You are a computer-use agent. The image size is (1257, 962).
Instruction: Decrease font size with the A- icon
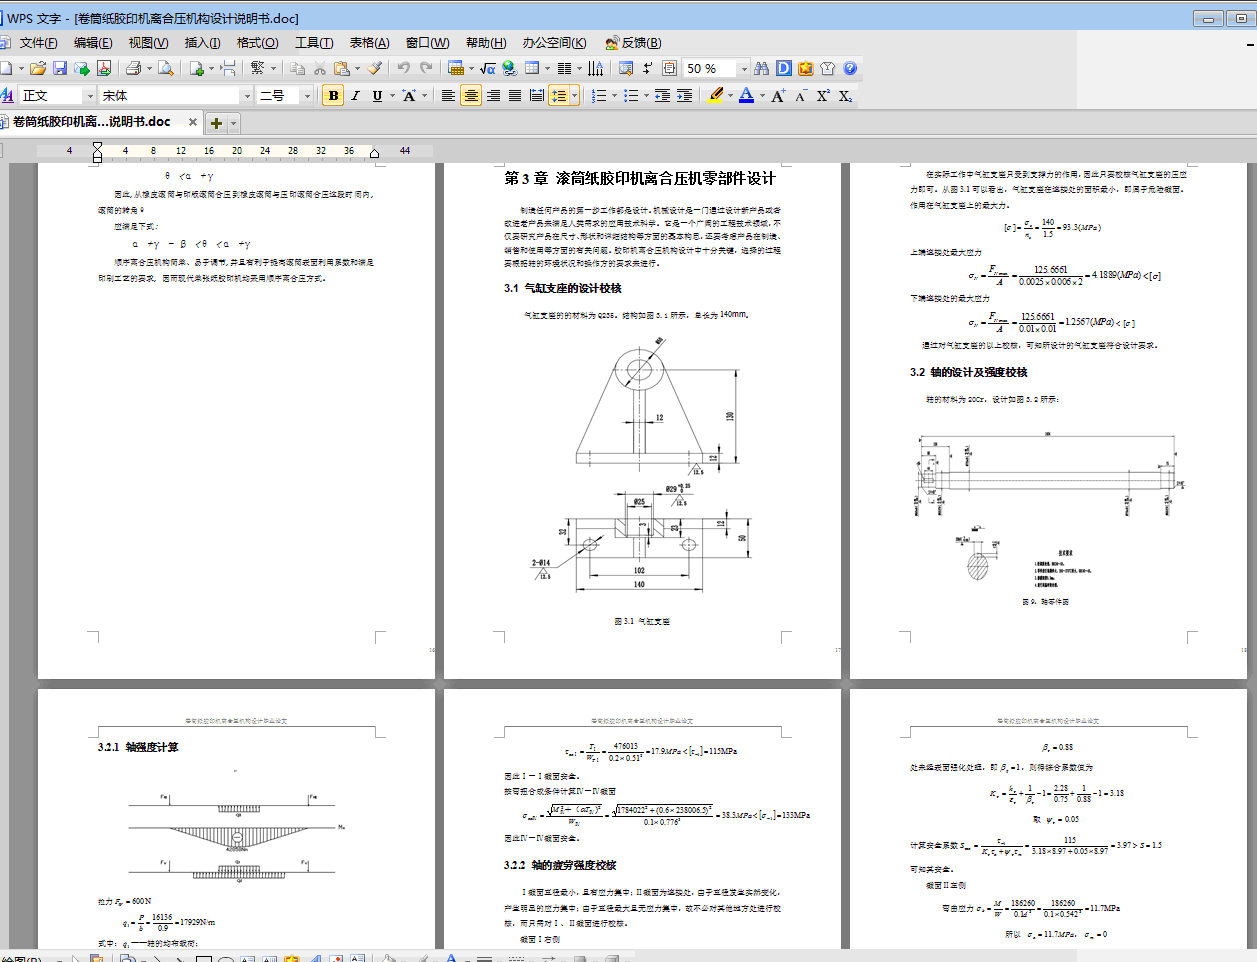[801, 96]
